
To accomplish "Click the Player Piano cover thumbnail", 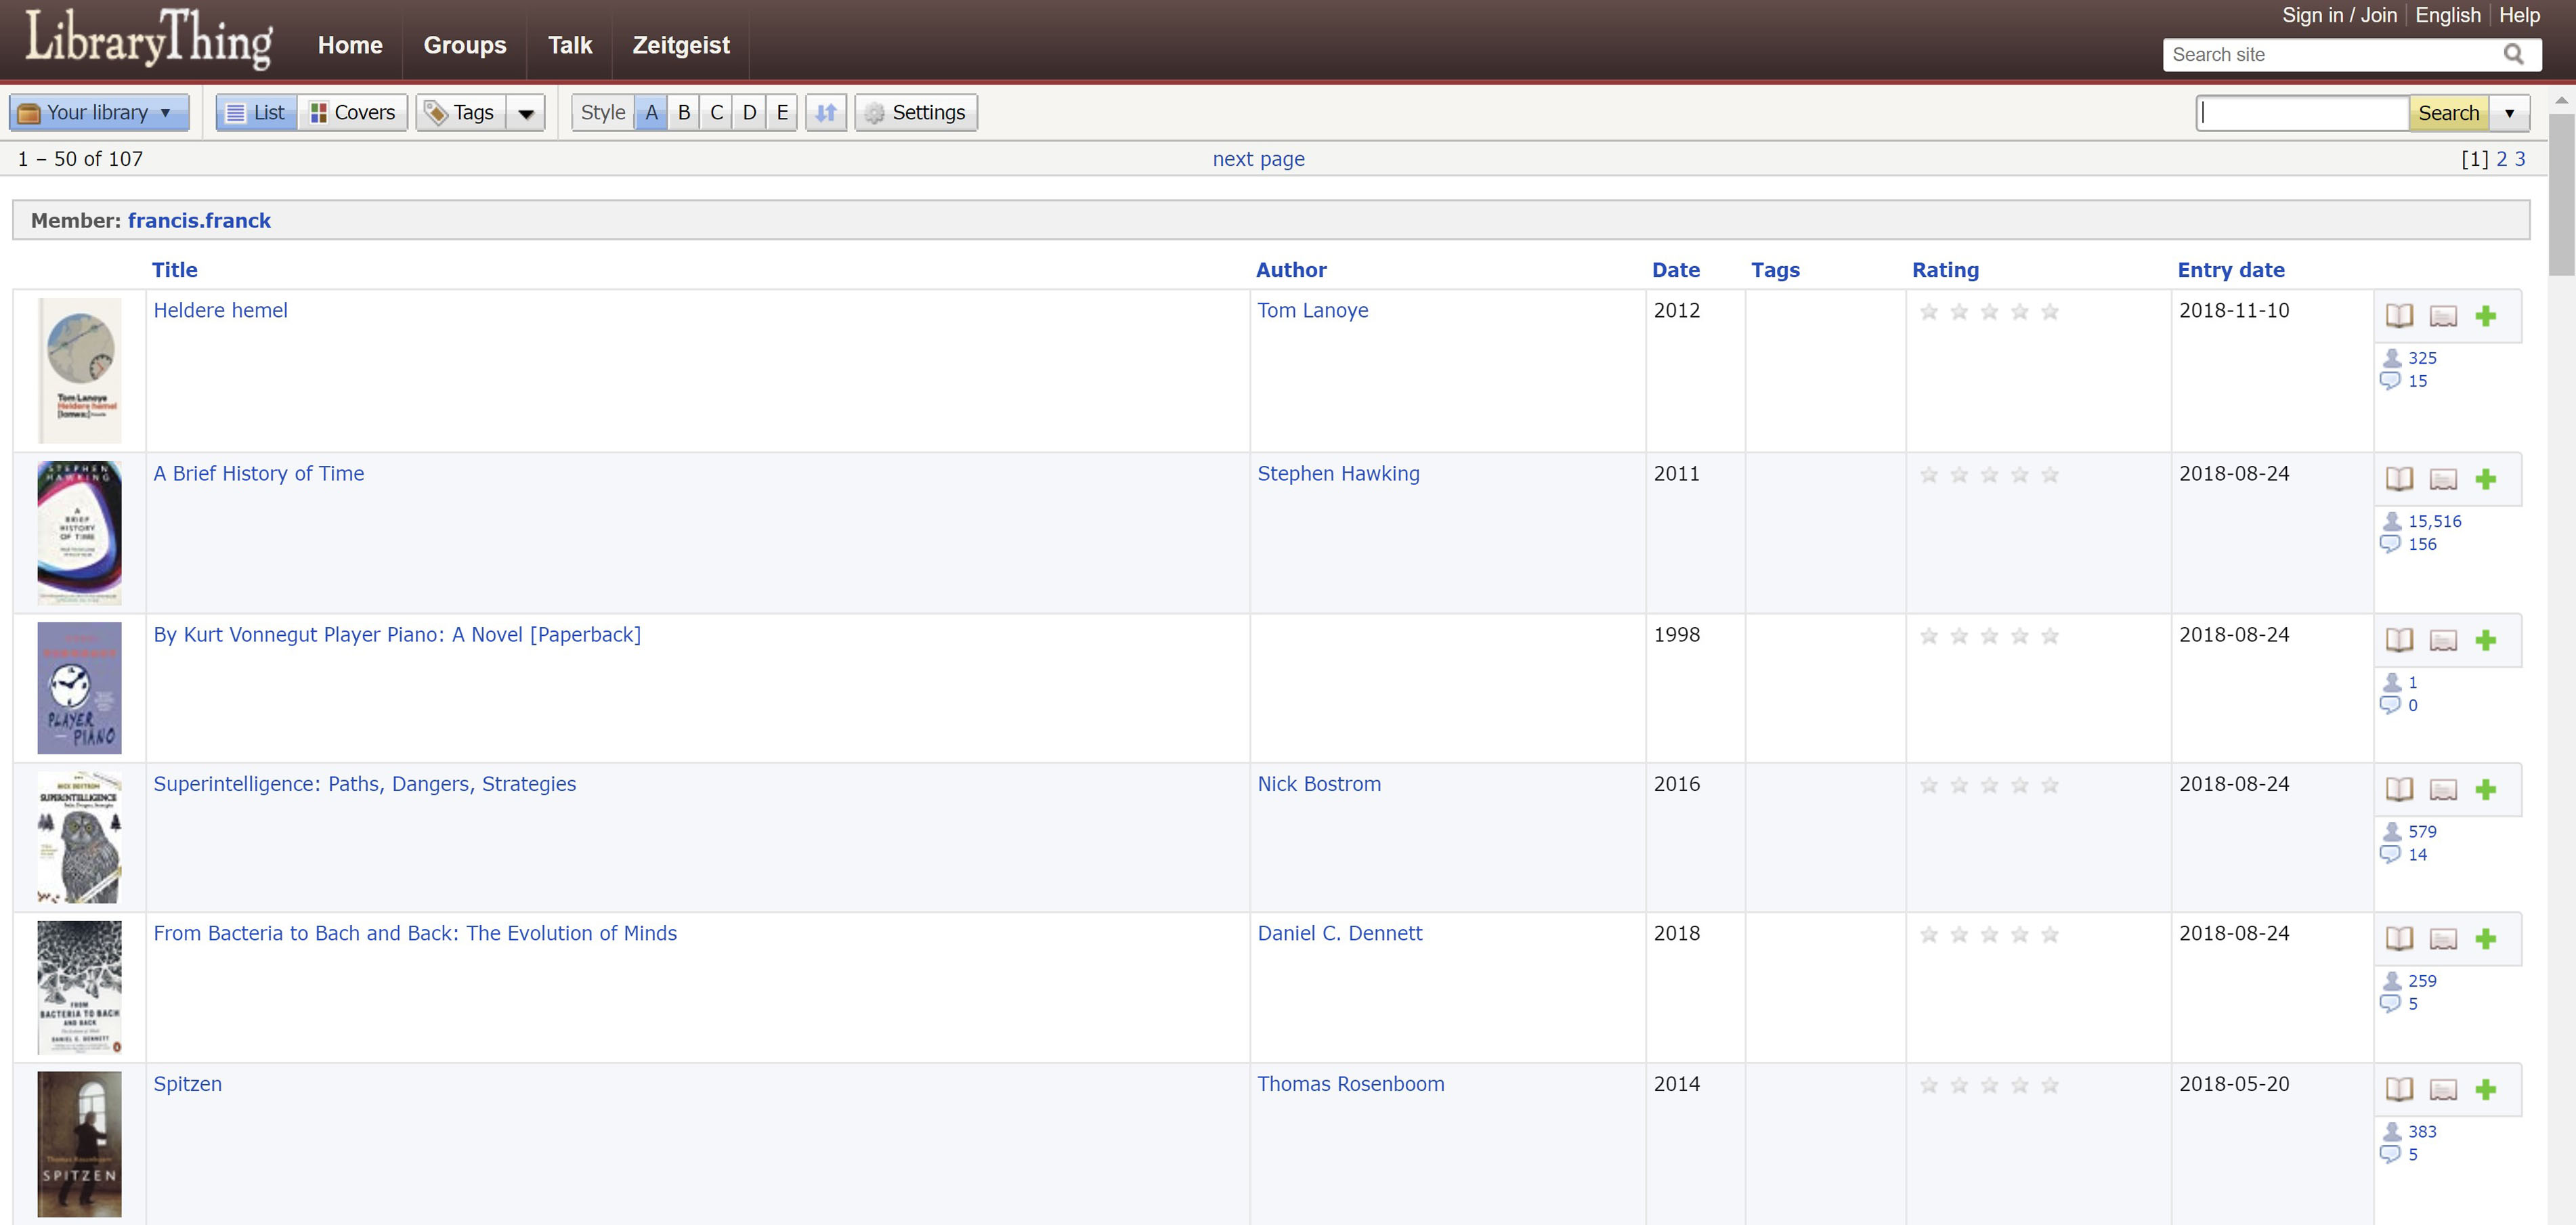I will point(79,688).
